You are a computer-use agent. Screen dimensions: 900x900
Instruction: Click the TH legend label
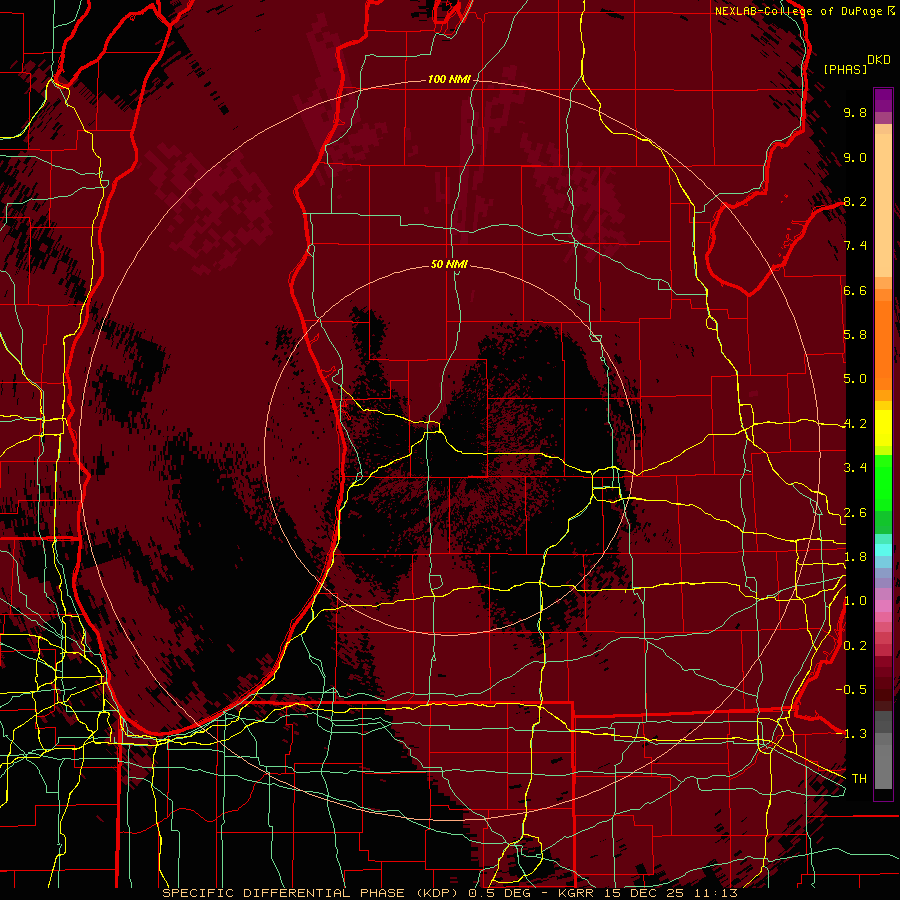[x=859, y=779]
